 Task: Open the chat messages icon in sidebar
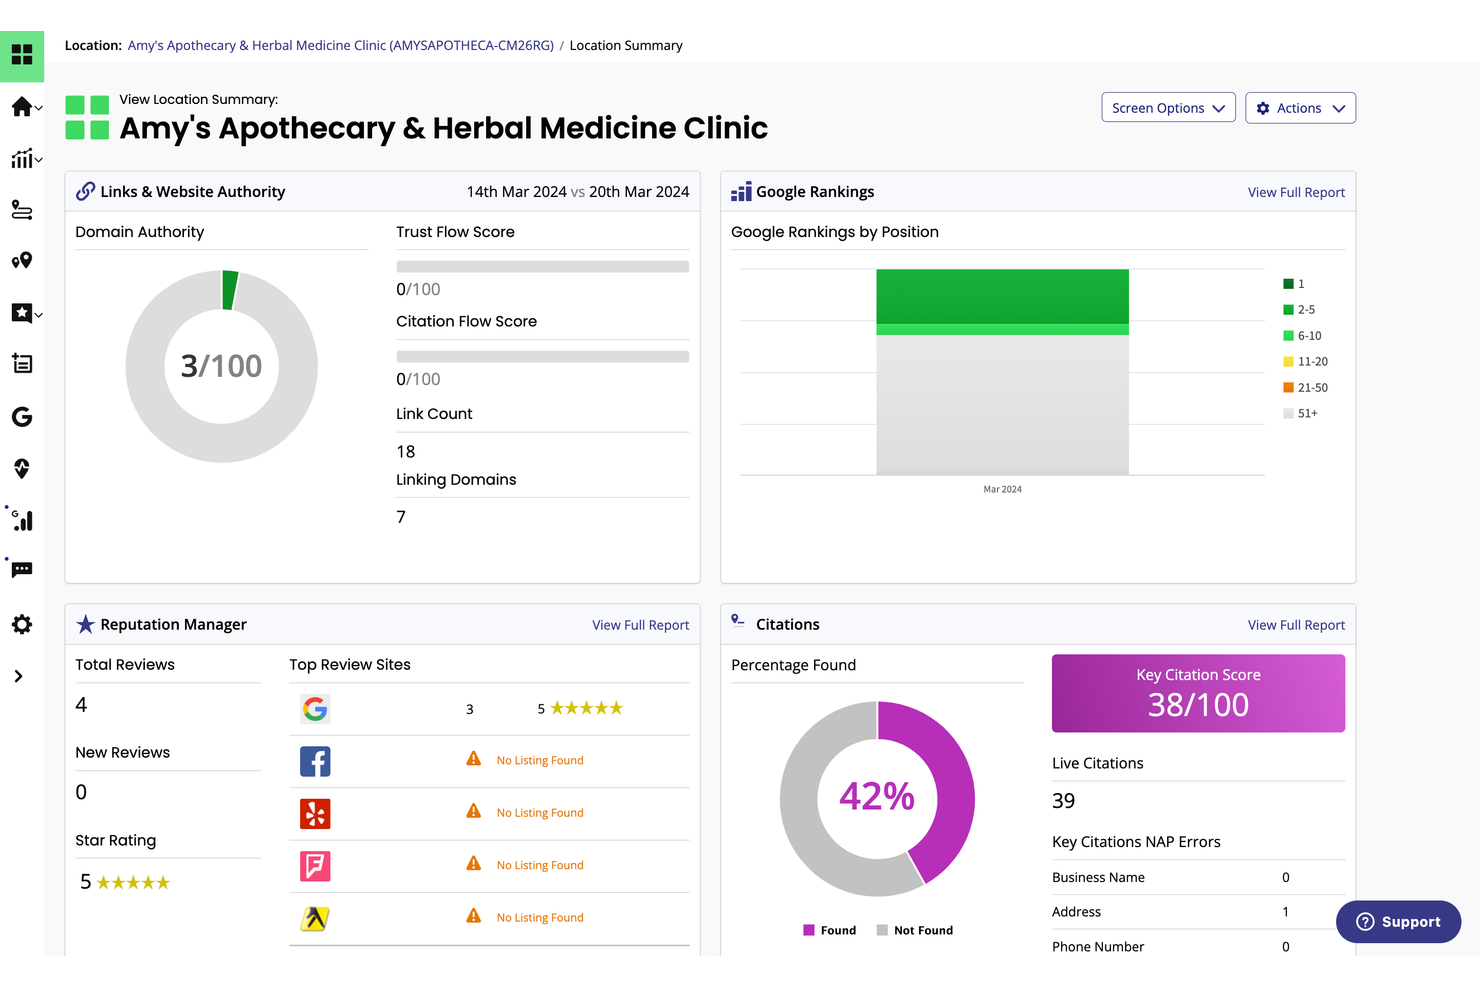[22, 570]
